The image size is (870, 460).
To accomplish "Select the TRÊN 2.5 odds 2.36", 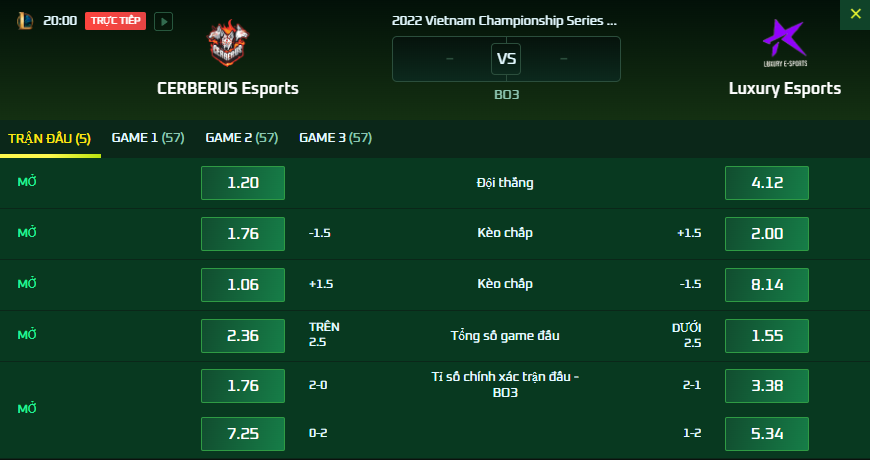I will tap(243, 336).
